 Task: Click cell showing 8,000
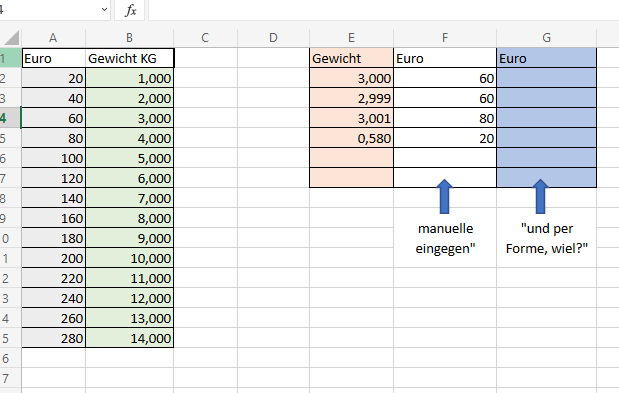(x=129, y=218)
